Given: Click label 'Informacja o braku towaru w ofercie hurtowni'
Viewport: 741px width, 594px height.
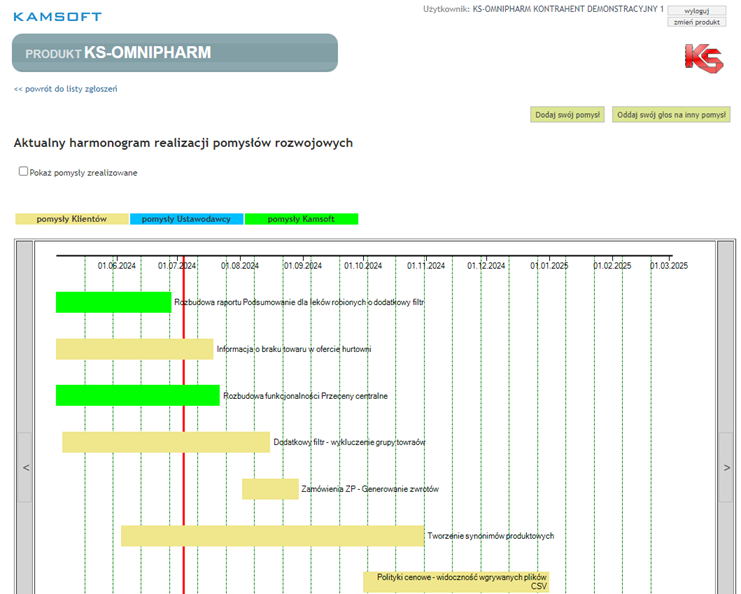Looking at the screenshot, I should point(294,349).
